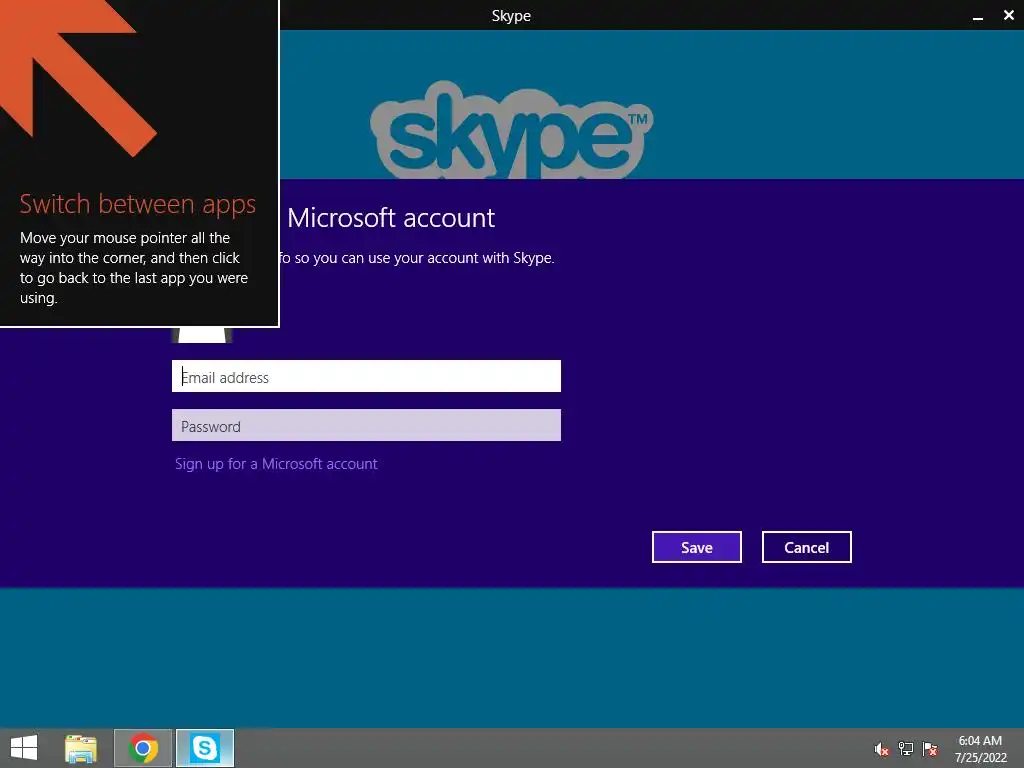
Task: Open Action Center flag icon
Action: tap(930, 749)
